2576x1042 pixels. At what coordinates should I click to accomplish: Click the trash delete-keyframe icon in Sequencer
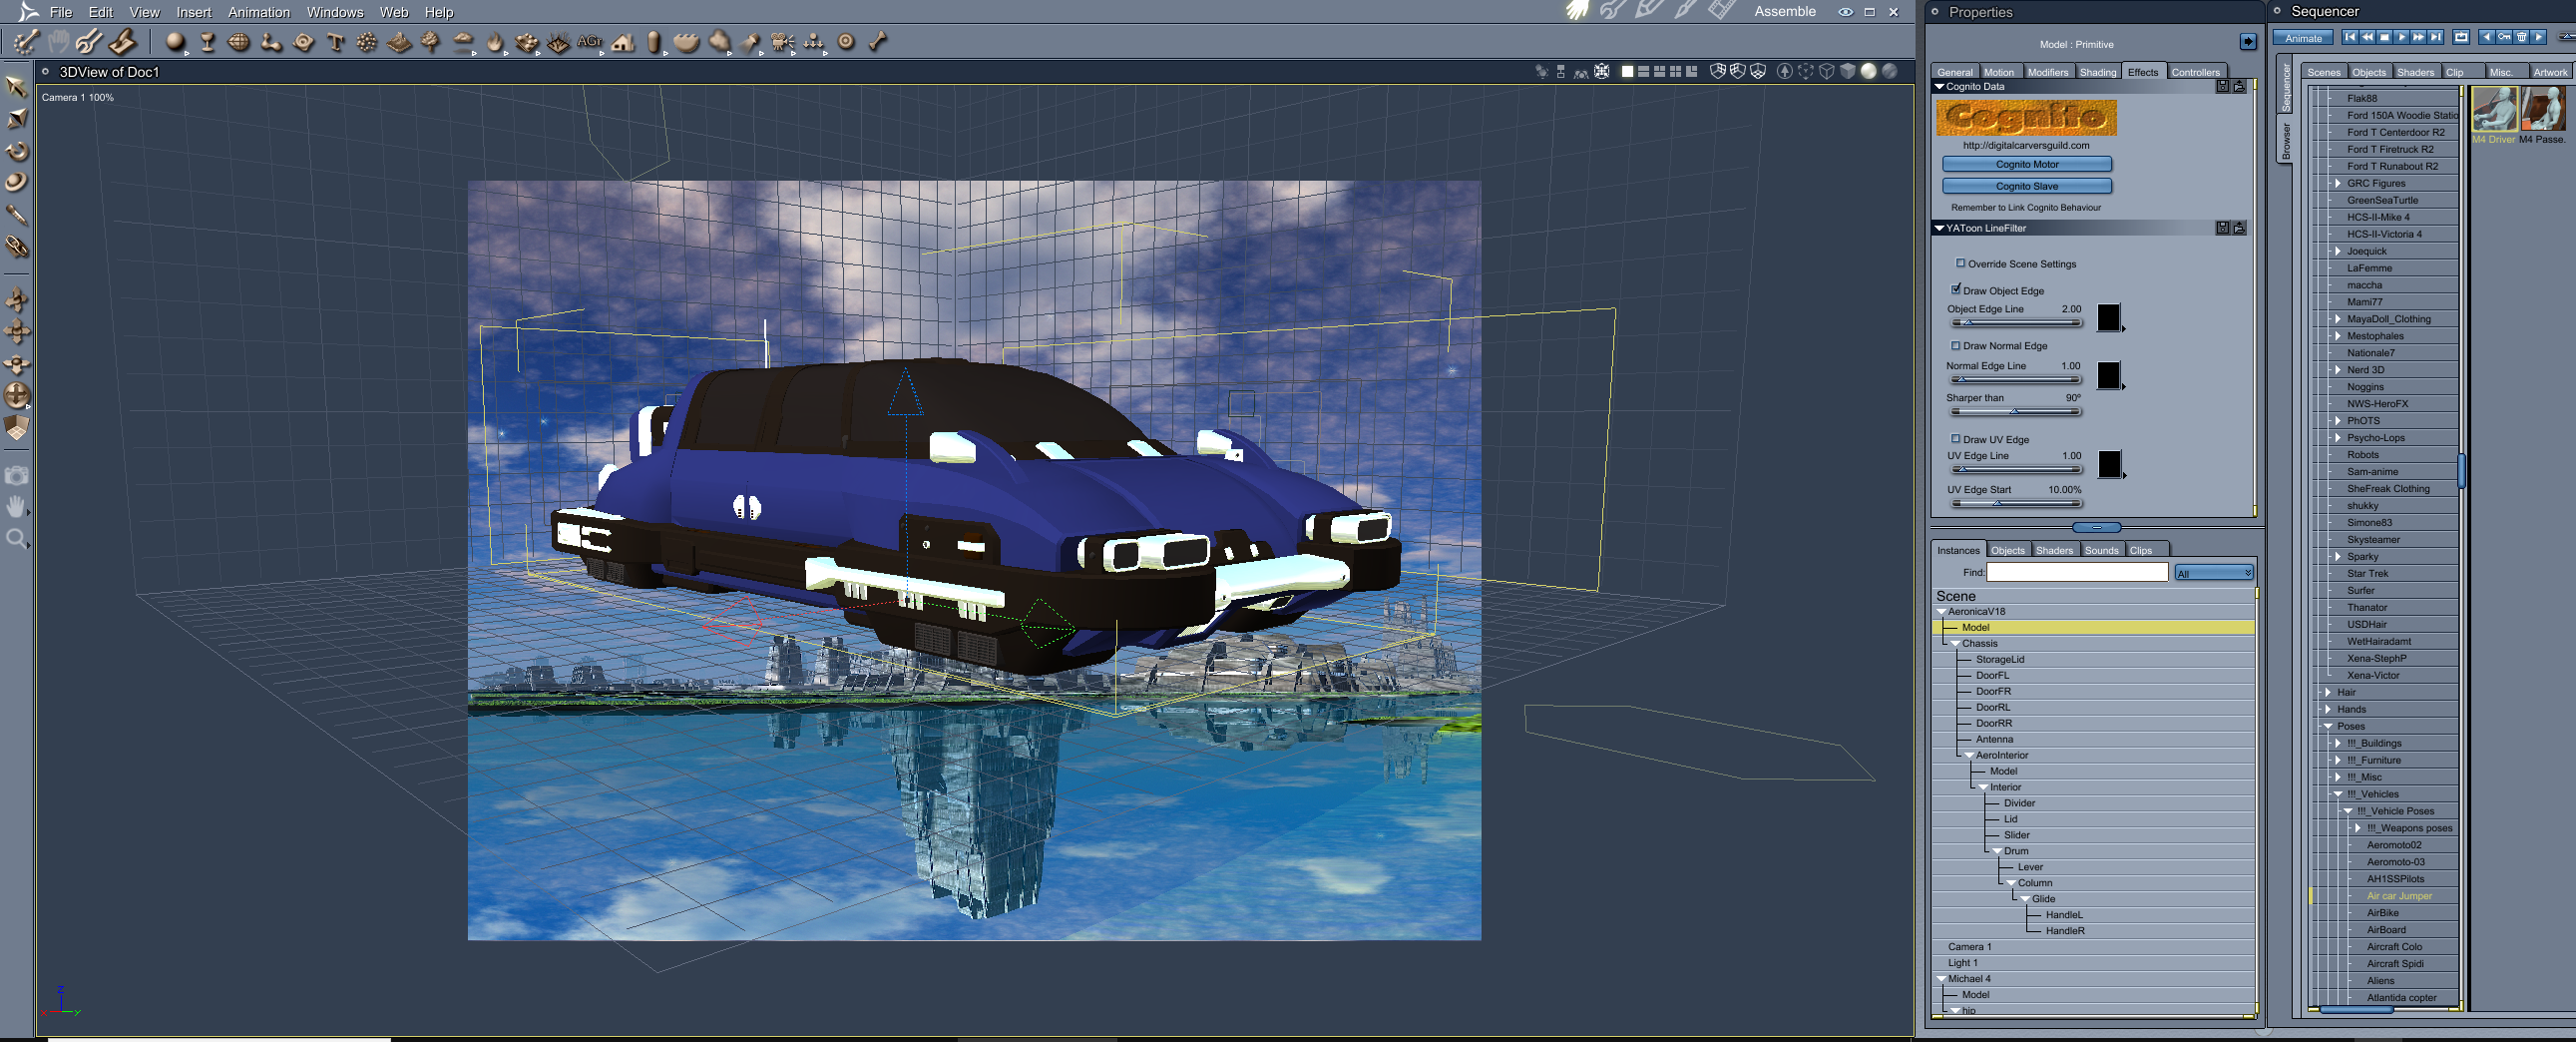tap(2521, 37)
